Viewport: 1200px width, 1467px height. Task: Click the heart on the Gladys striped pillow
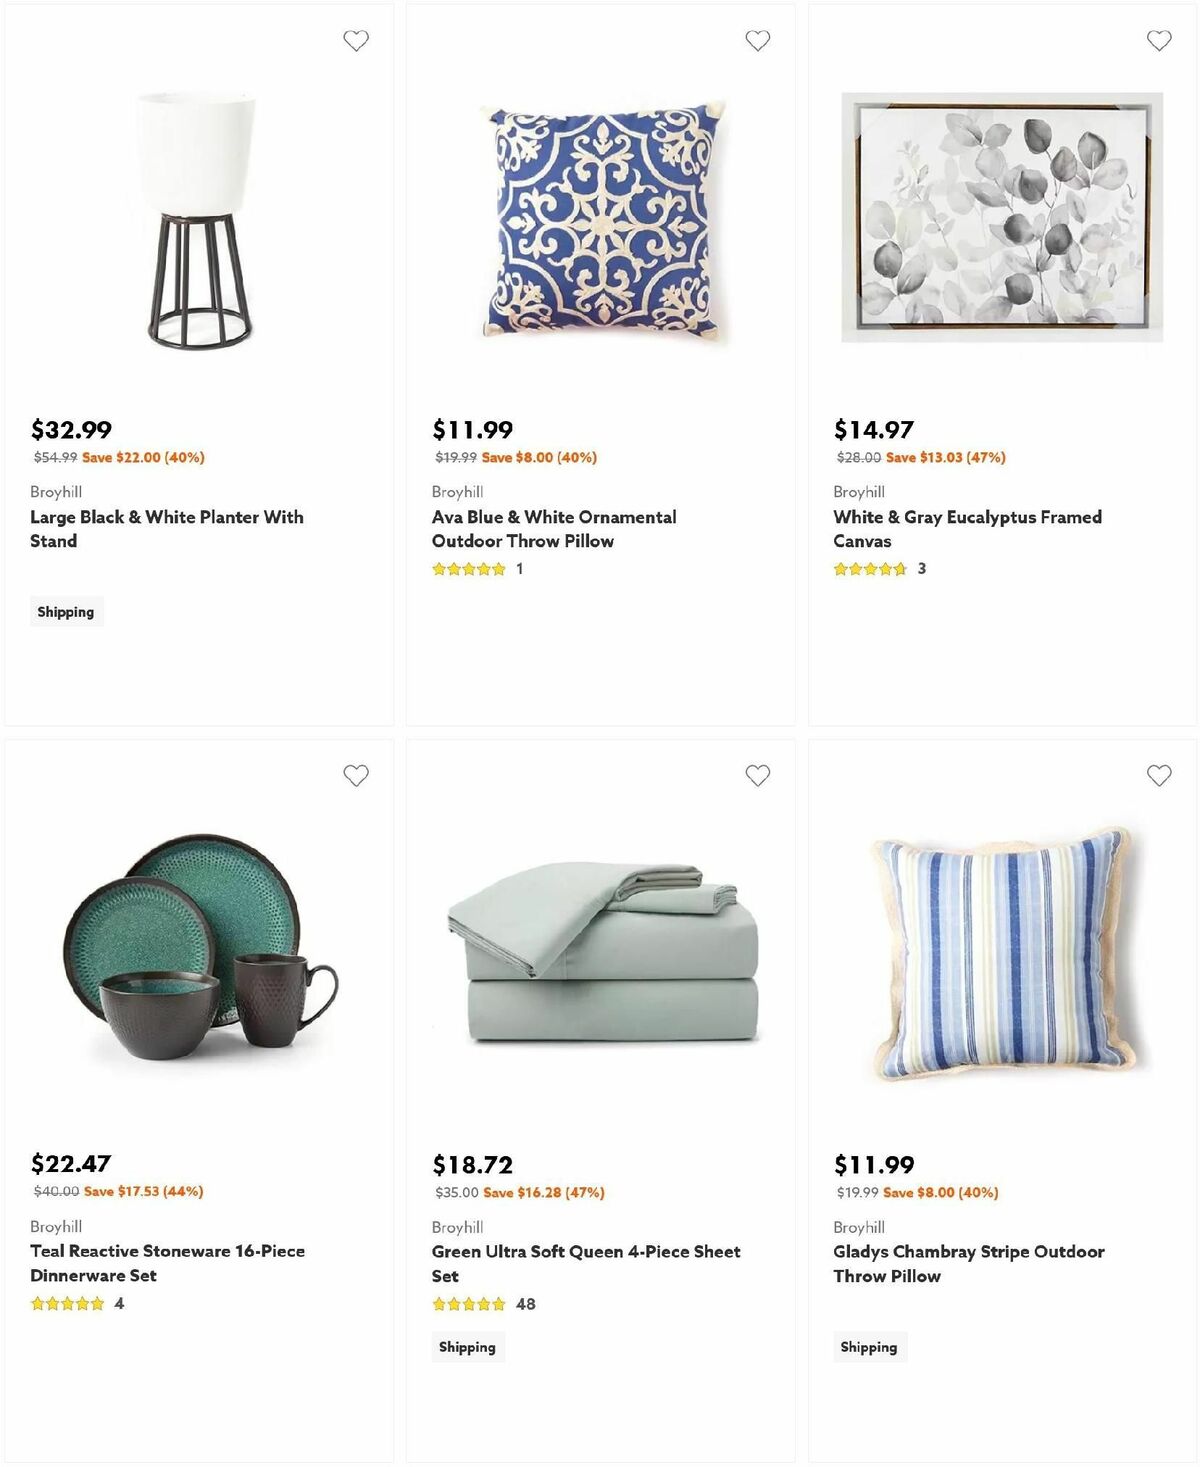(x=1159, y=775)
